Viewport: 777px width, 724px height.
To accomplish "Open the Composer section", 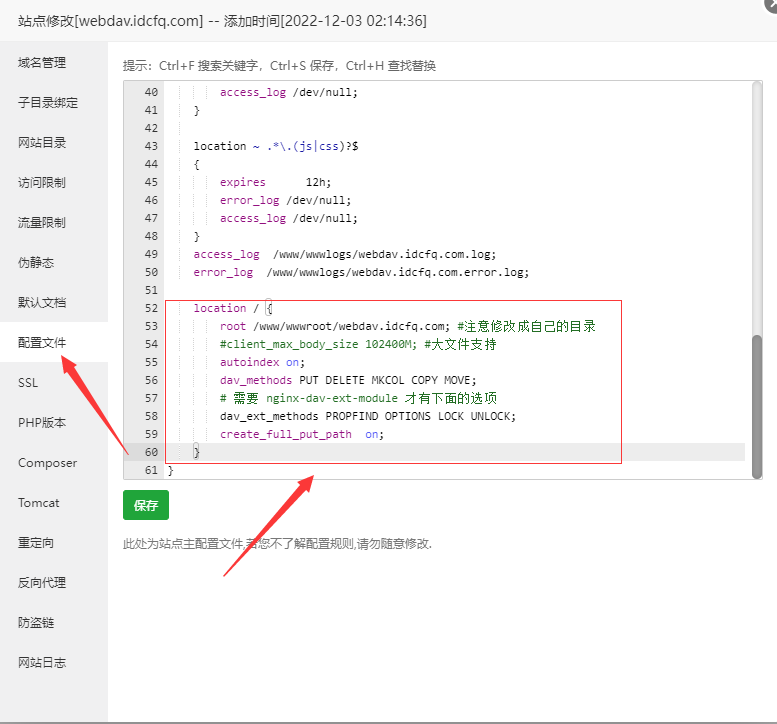I will point(47,463).
